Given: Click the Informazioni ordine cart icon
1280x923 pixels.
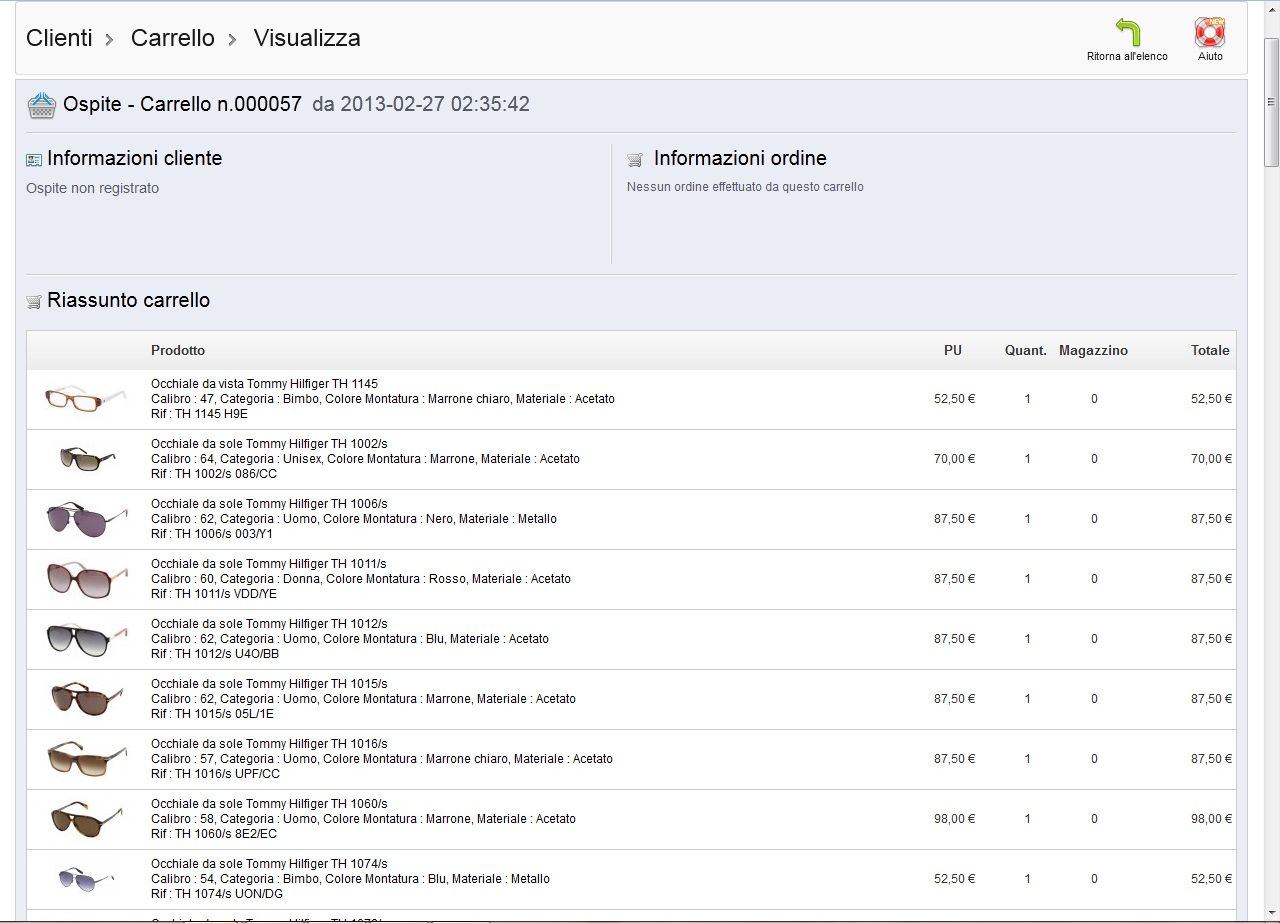Looking at the screenshot, I should pos(635,160).
